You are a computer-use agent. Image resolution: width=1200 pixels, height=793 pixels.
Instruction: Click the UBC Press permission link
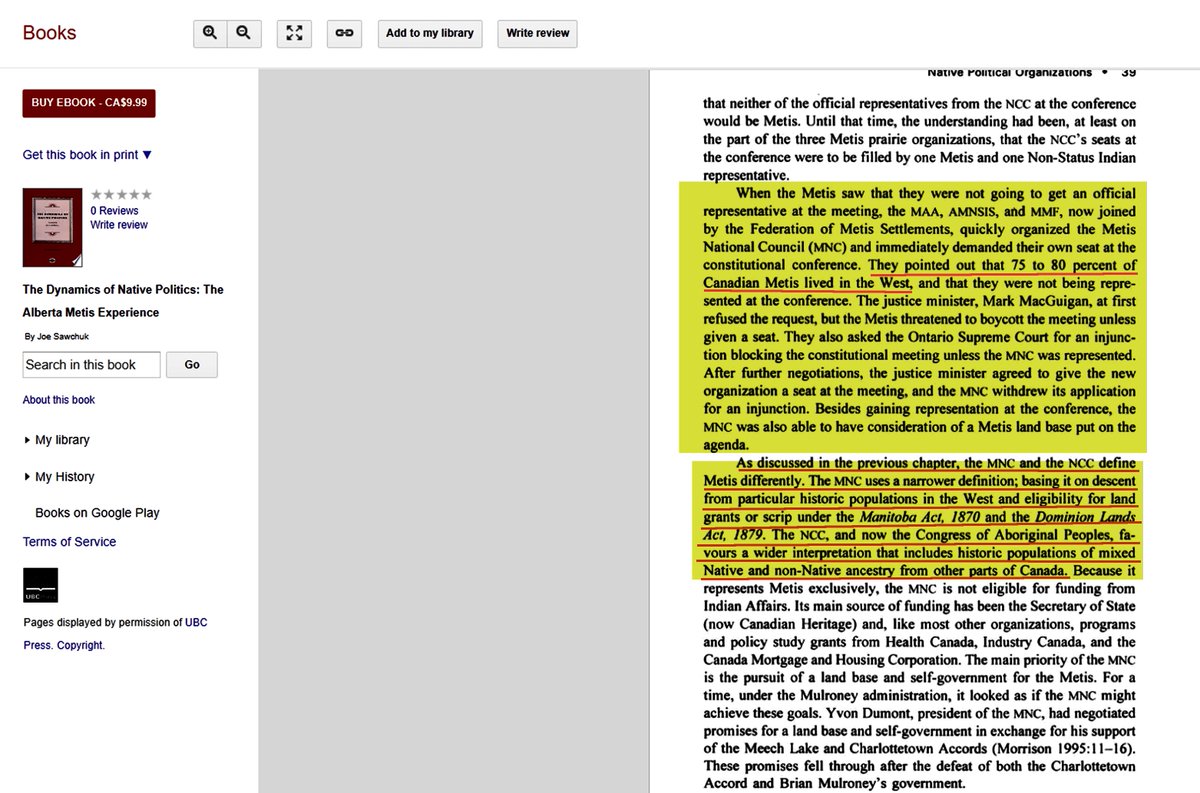tap(196, 622)
